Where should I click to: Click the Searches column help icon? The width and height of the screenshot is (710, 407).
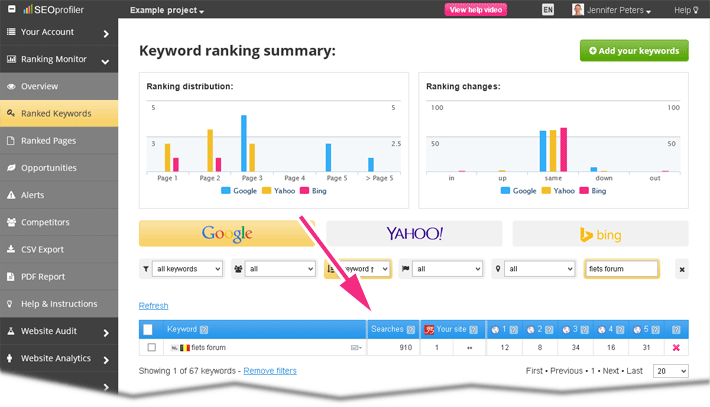(x=410, y=329)
